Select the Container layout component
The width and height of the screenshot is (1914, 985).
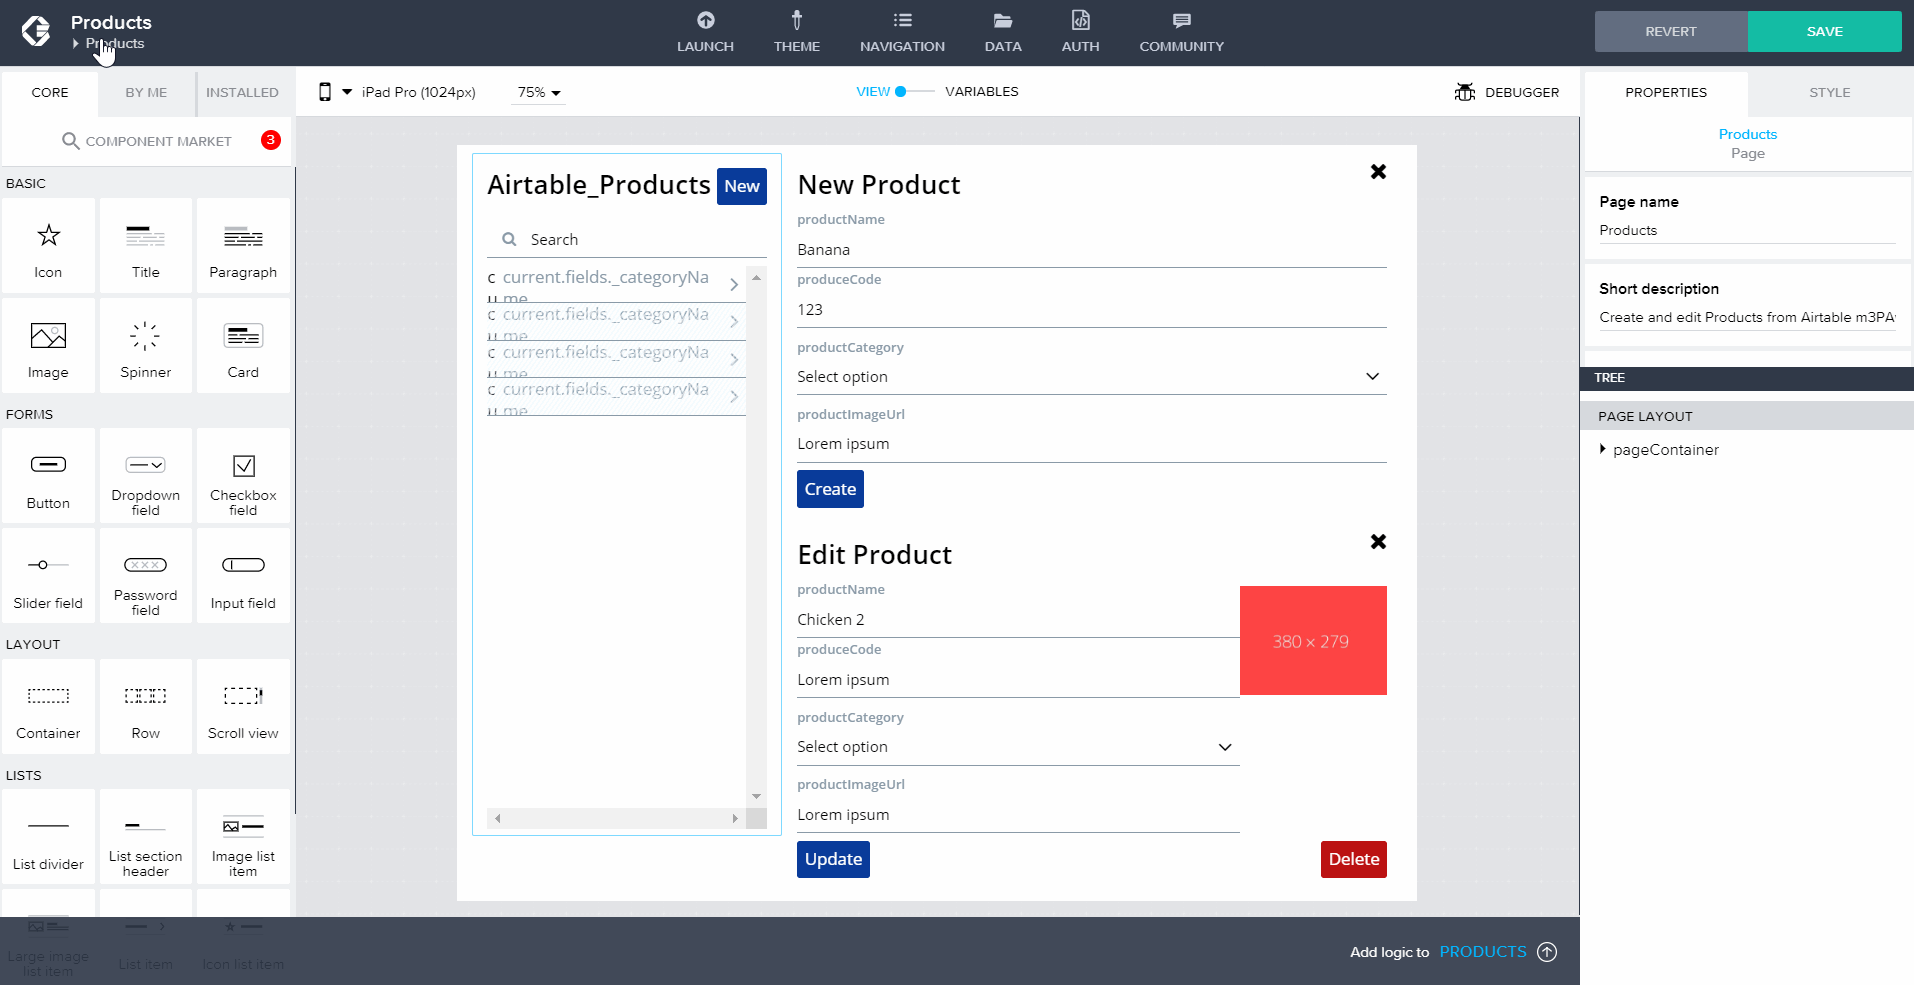[48, 706]
